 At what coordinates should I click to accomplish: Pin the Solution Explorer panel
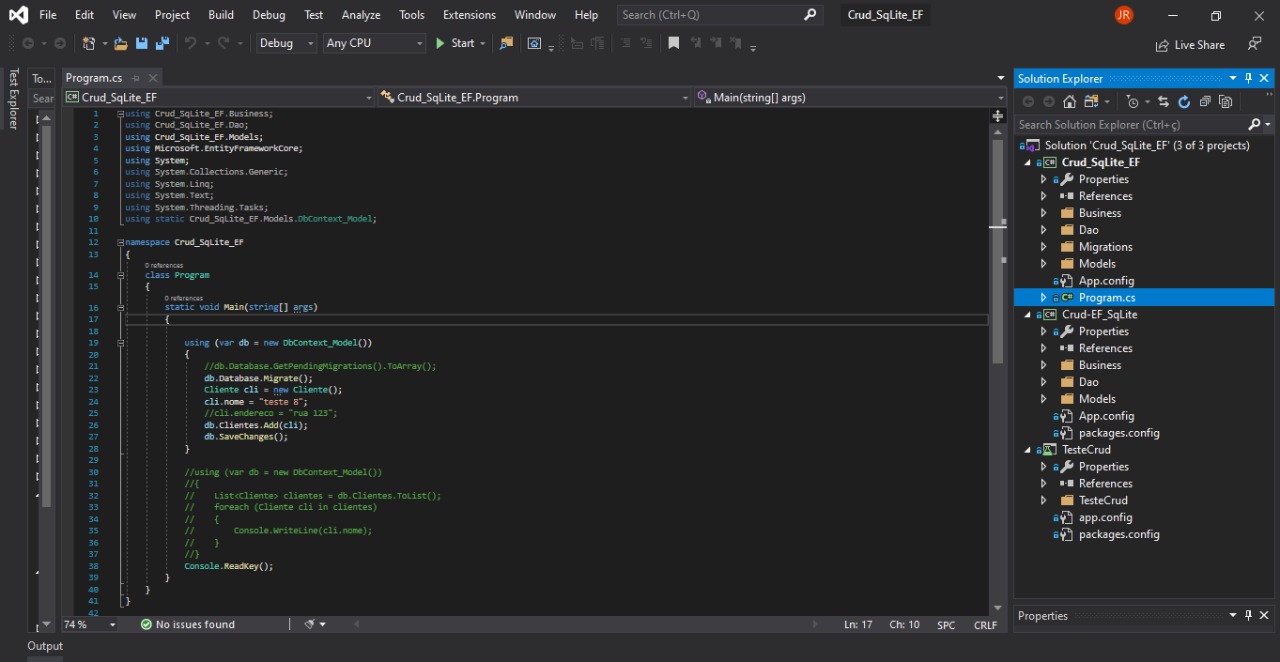[1248, 78]
